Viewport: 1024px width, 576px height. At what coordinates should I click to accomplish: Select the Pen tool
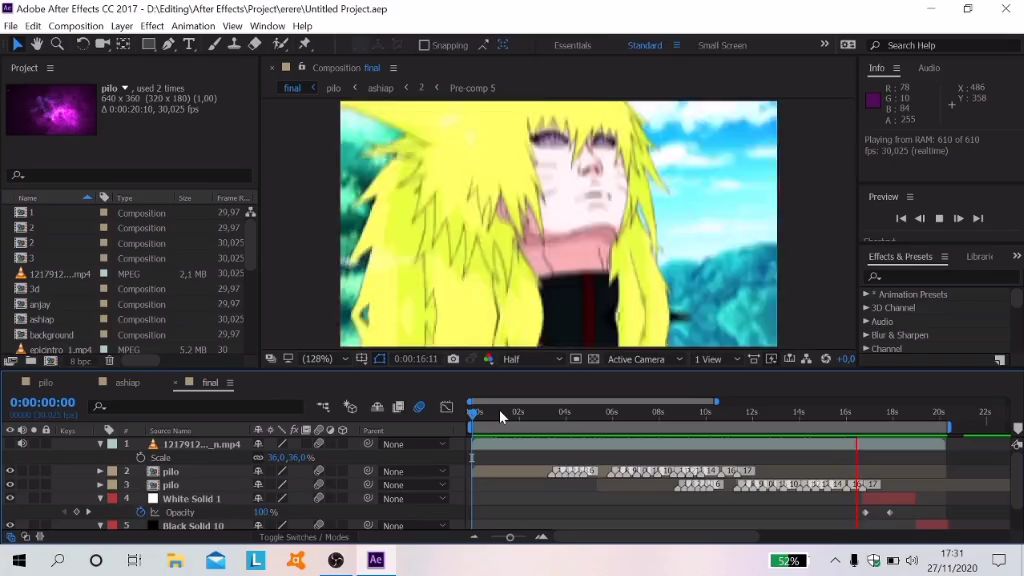[168, 44]
